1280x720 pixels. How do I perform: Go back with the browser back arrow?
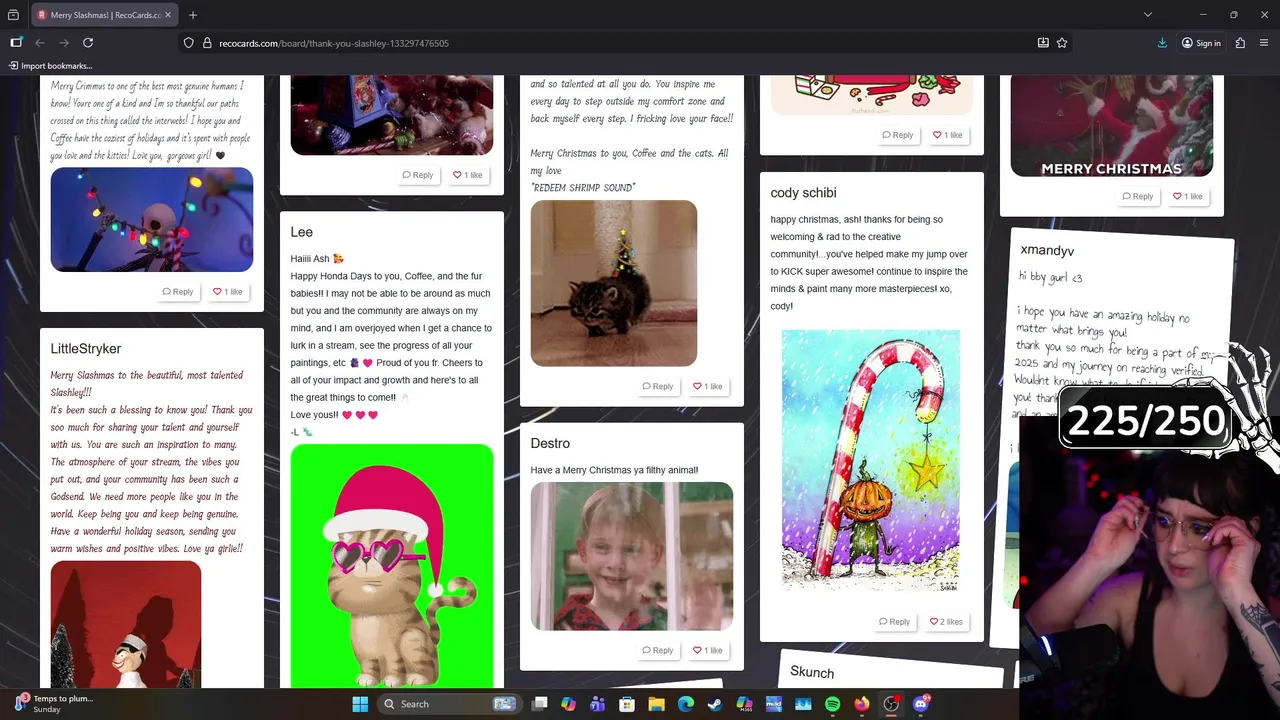[x=40, y=43]
